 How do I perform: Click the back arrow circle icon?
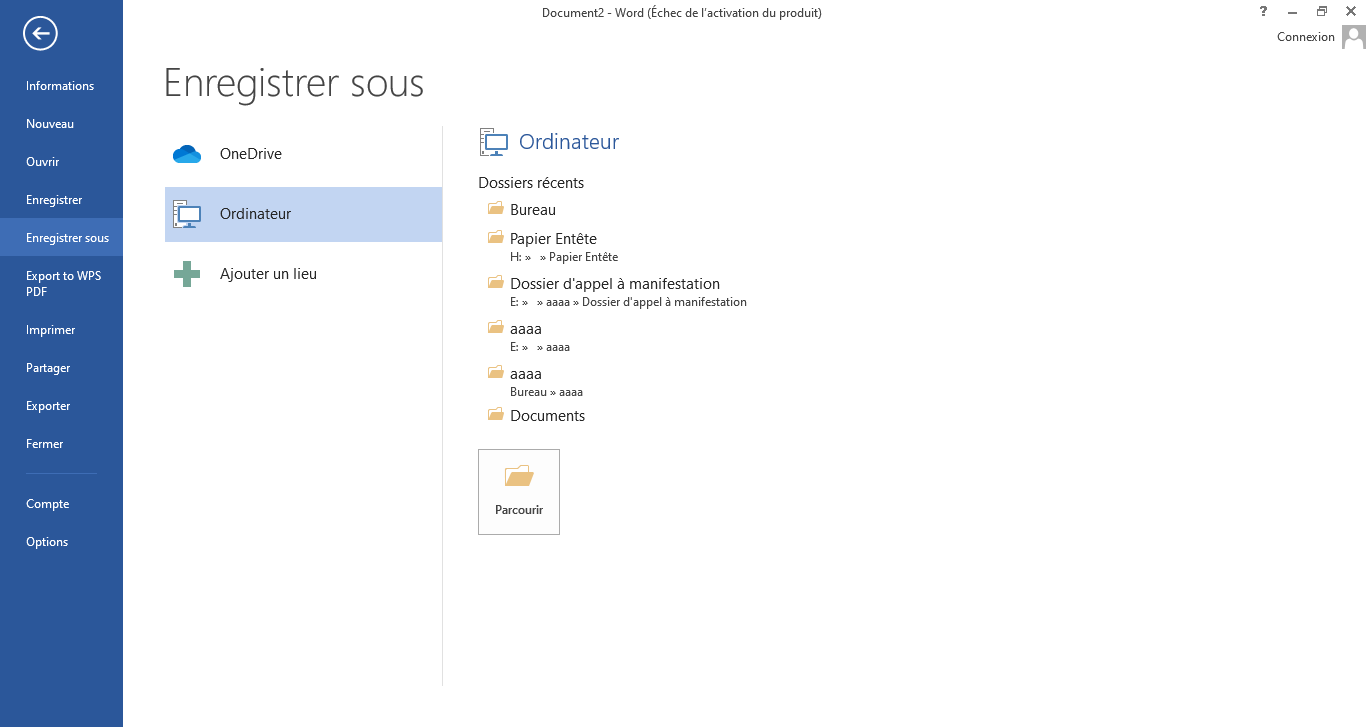[x=41, y=34]
